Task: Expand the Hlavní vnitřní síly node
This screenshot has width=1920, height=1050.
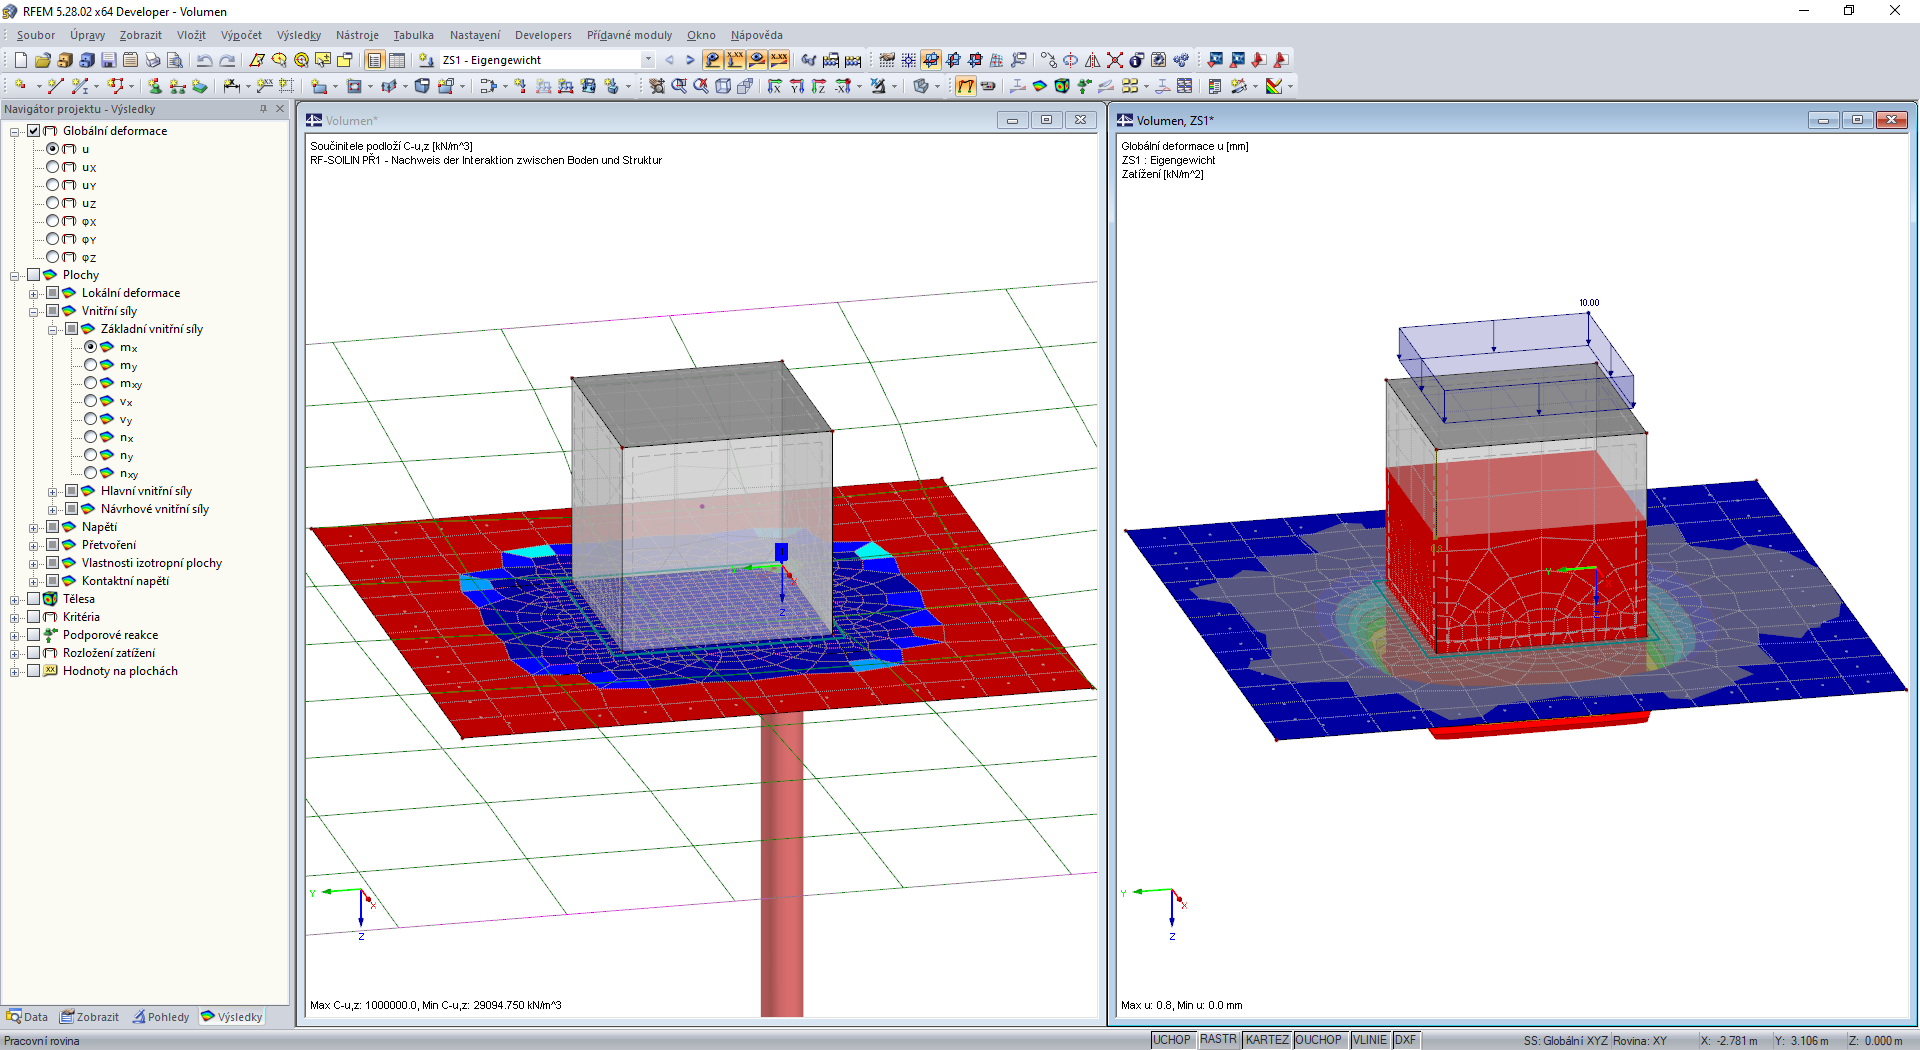Action: 53,491
